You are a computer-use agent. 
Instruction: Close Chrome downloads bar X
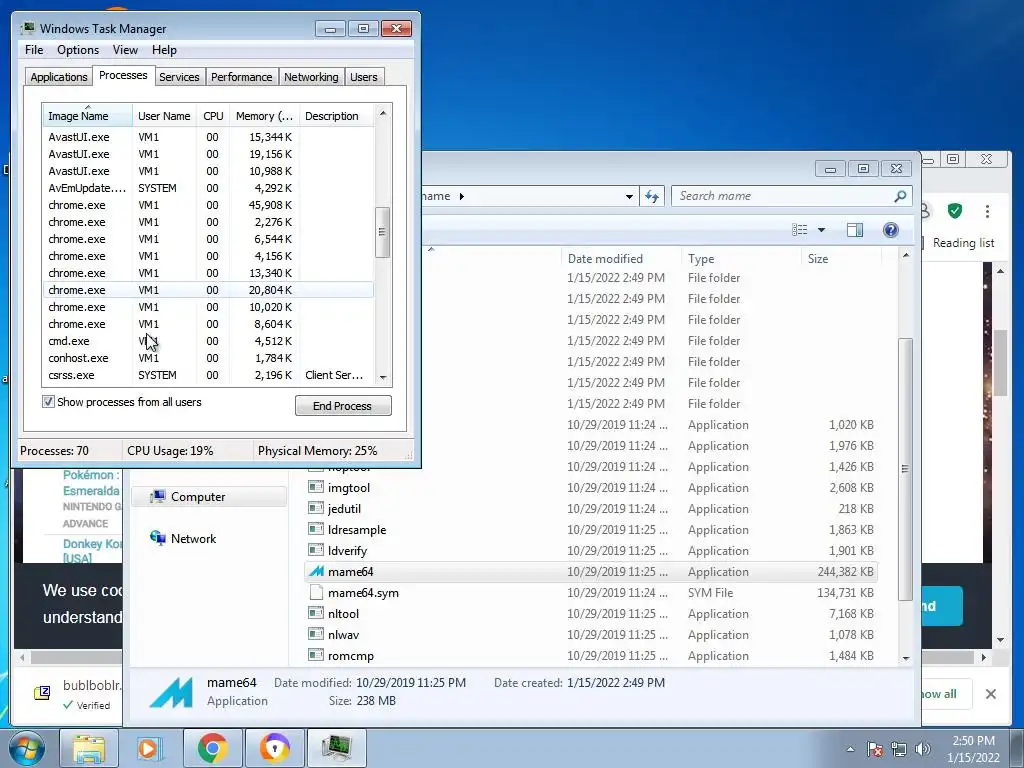(x=991, y=694)
